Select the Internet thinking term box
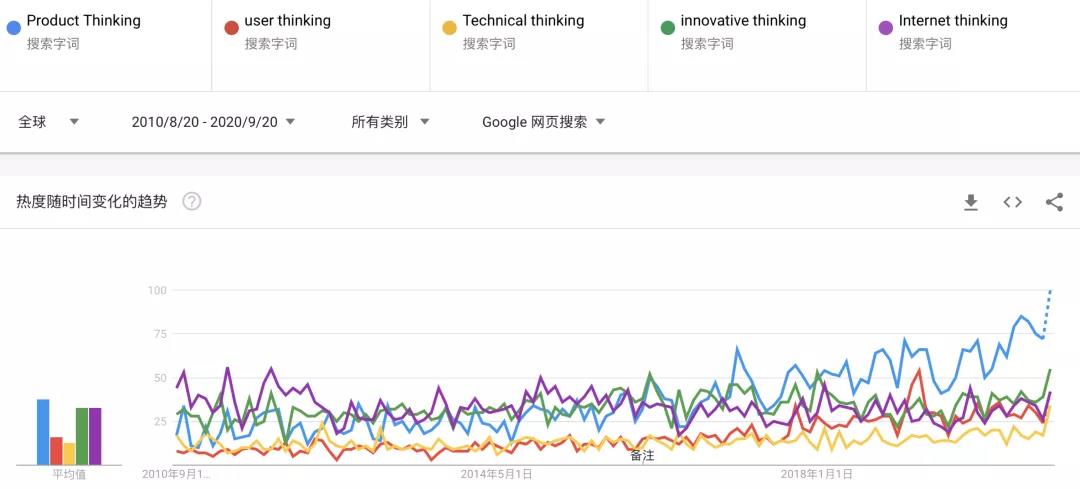The width and height of the screenshot is (1080, 489). coord(973,45)
